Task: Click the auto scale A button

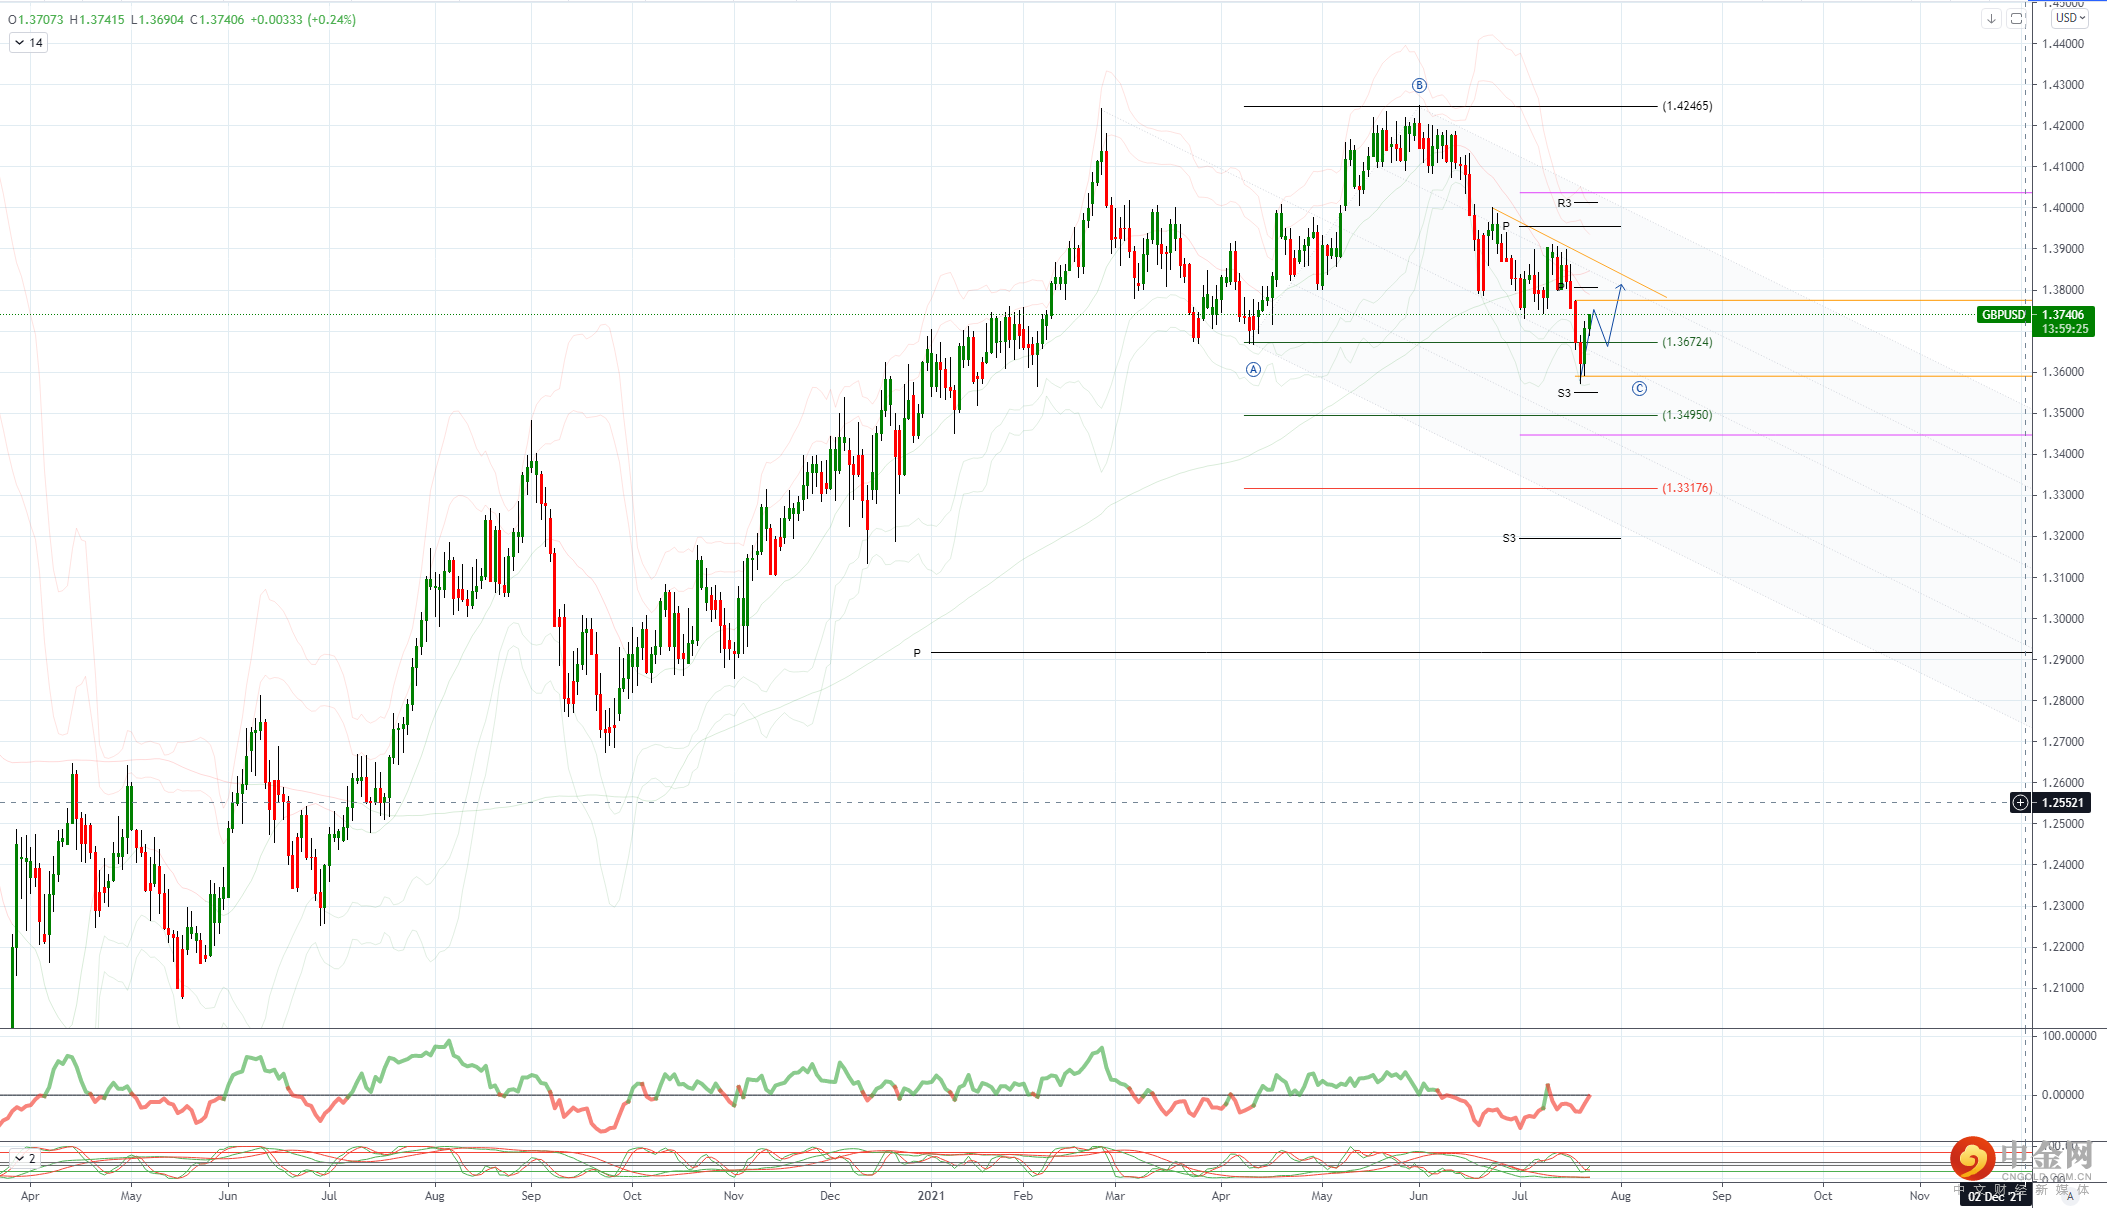Action: [x=2070, y=1195]
